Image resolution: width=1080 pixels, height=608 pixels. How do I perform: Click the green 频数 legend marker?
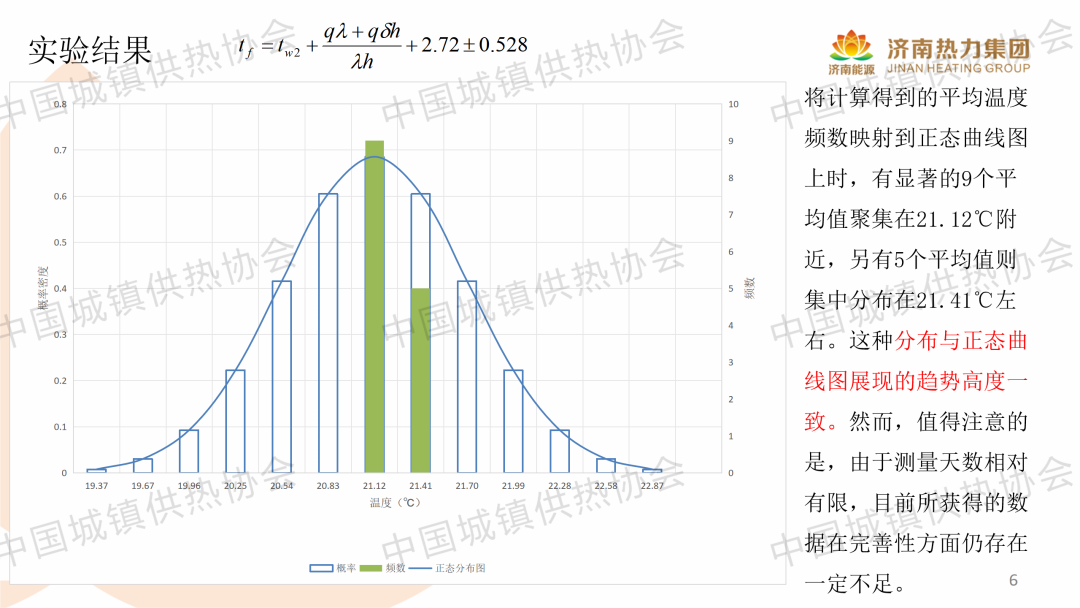pos(369,568)
